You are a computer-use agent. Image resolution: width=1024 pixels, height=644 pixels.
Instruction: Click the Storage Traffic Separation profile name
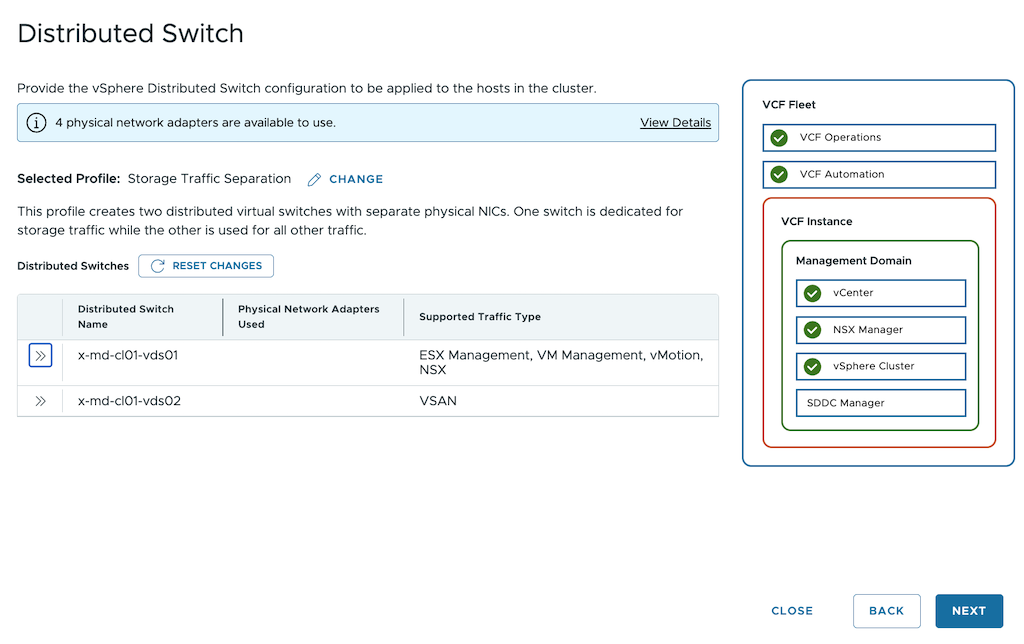(x=209, y=179)
